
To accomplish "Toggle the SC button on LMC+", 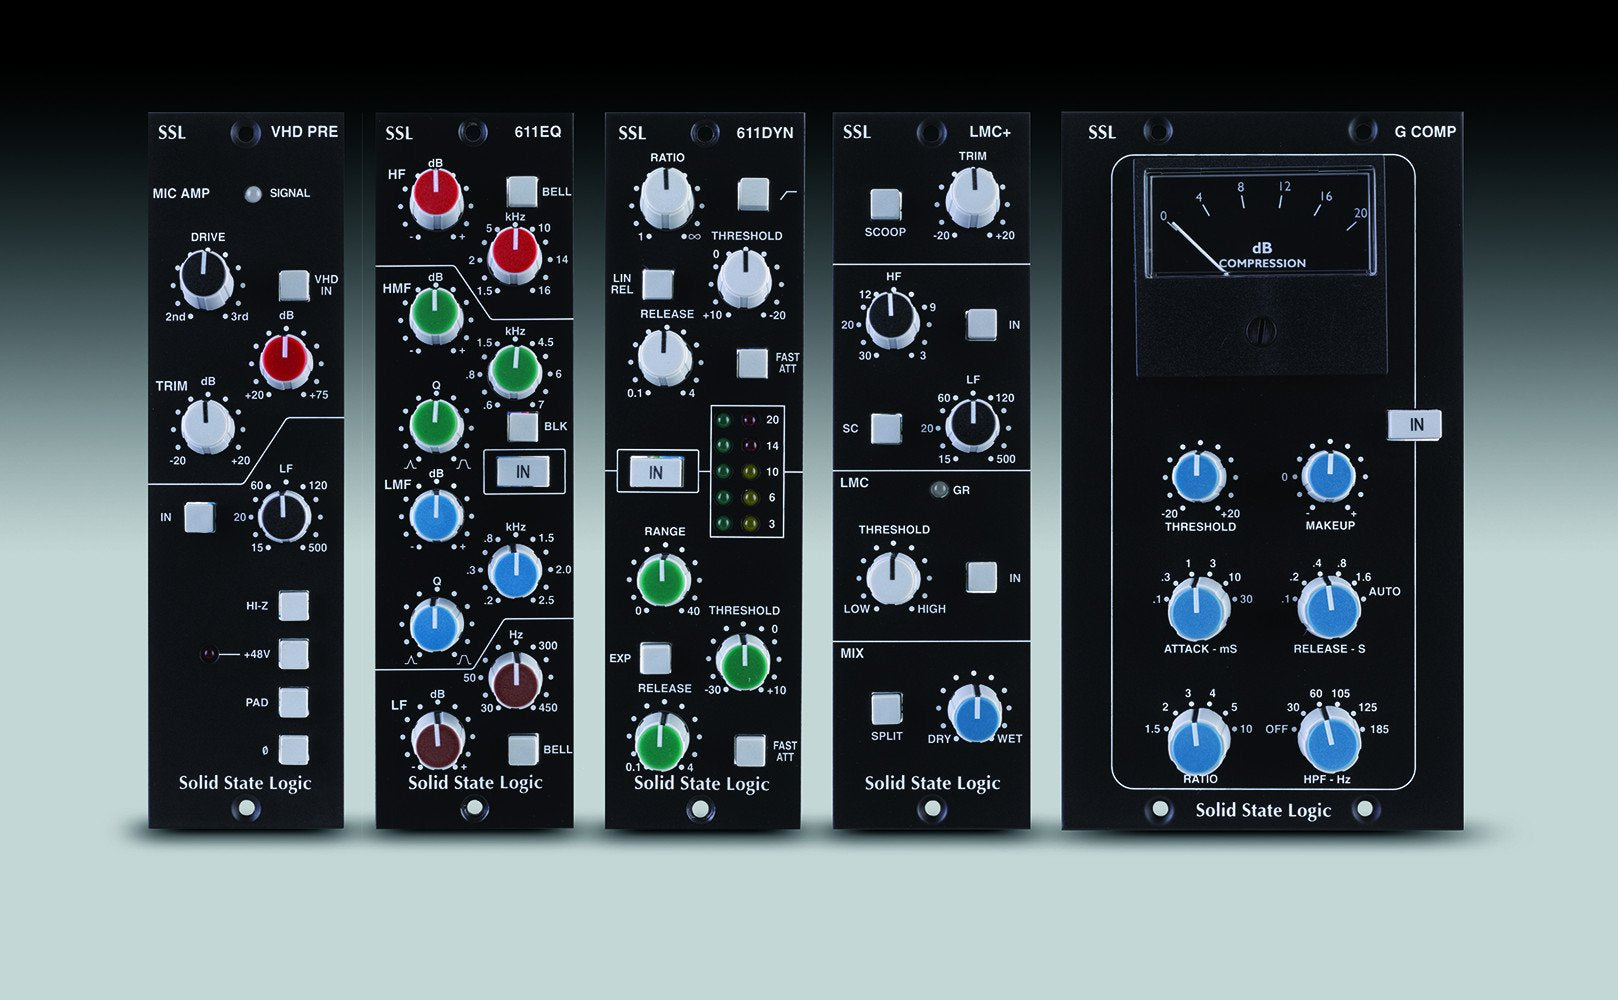I will click(x=886, y=428).
